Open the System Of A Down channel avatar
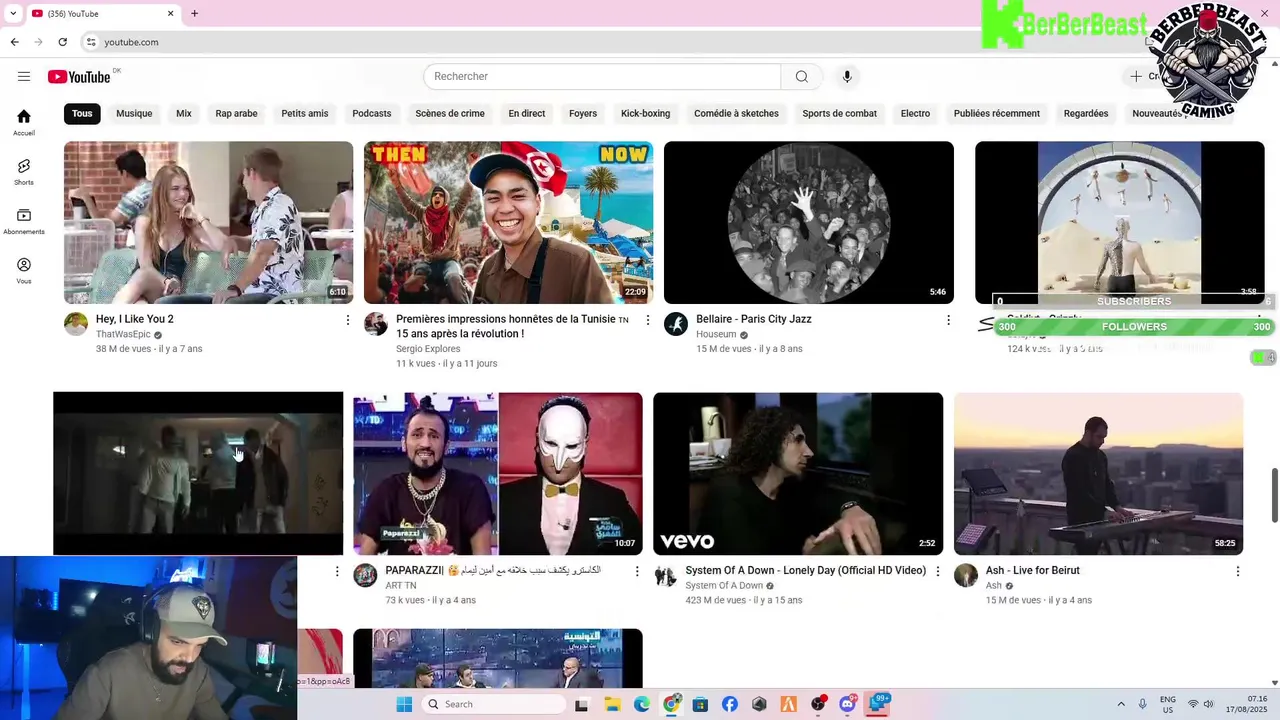 (665, 575)
